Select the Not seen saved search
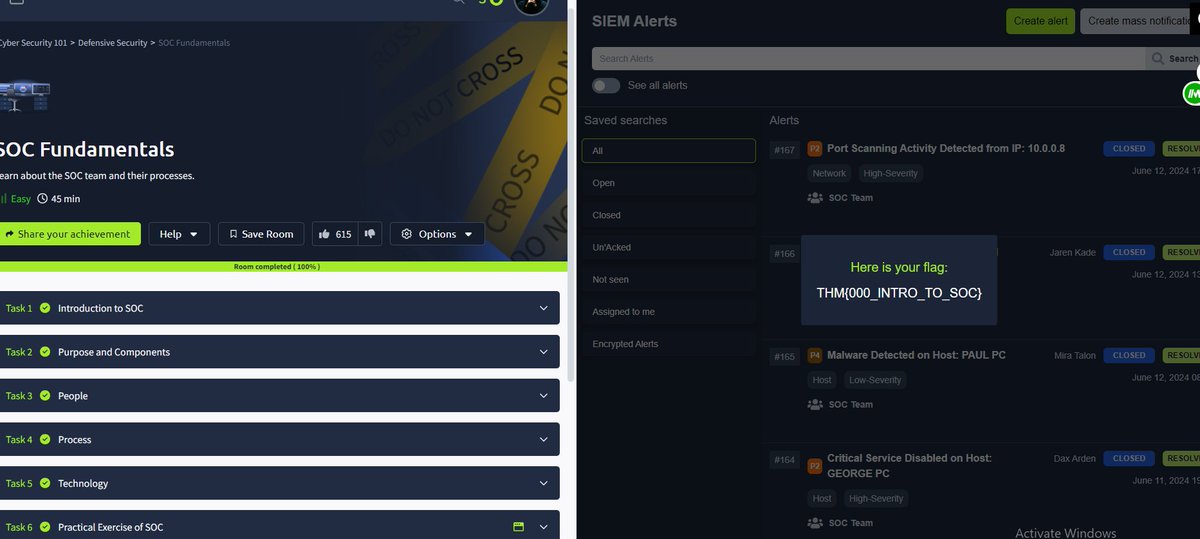 click(668, 279)
